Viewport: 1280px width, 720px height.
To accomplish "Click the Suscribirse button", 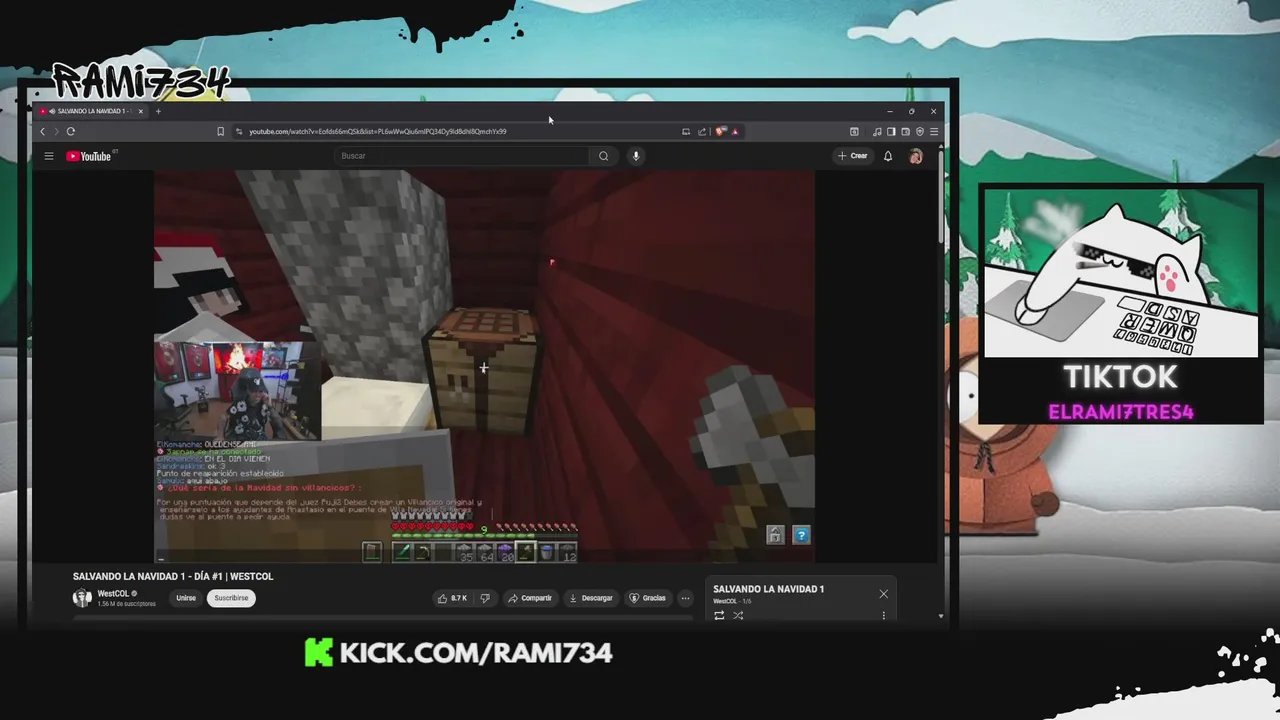I will click(231, 598).
